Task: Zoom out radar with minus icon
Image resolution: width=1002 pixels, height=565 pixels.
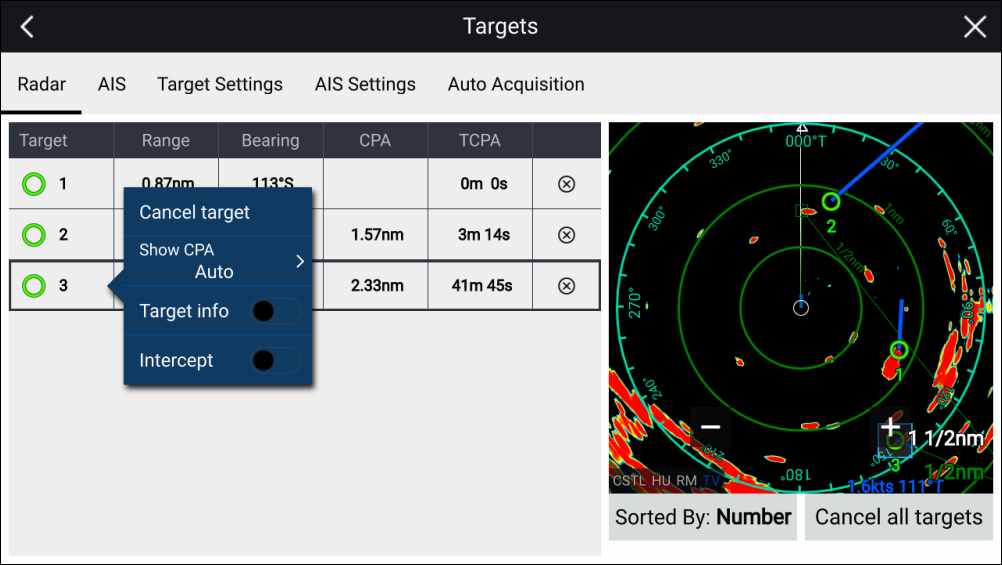Action: pyautogui.click(x=710, y=427)
